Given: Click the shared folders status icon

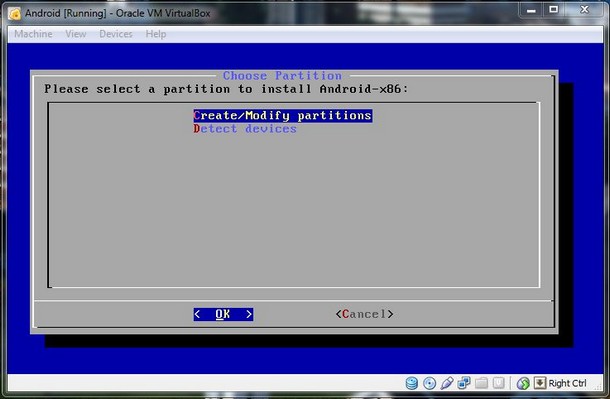Looking at the screenshot, I should tap(481, 383).
